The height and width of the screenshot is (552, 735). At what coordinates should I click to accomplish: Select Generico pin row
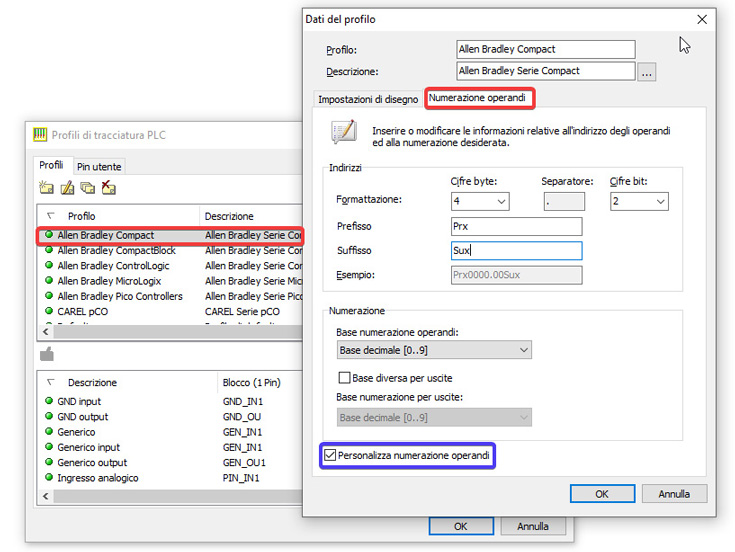coord(171,432)
